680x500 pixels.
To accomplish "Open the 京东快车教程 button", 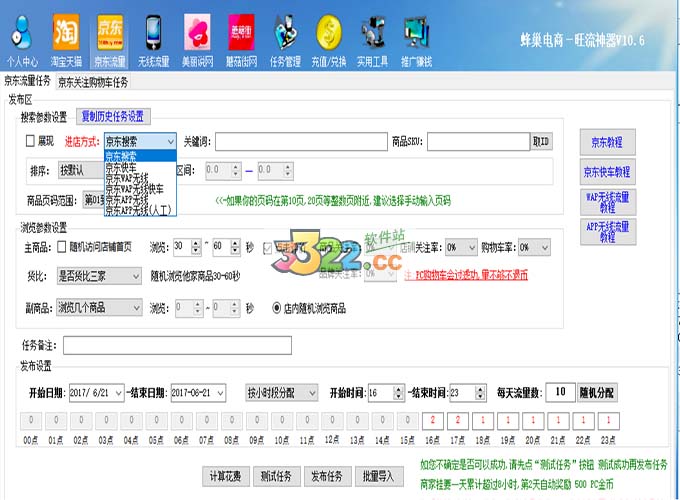I will point(608,172).
